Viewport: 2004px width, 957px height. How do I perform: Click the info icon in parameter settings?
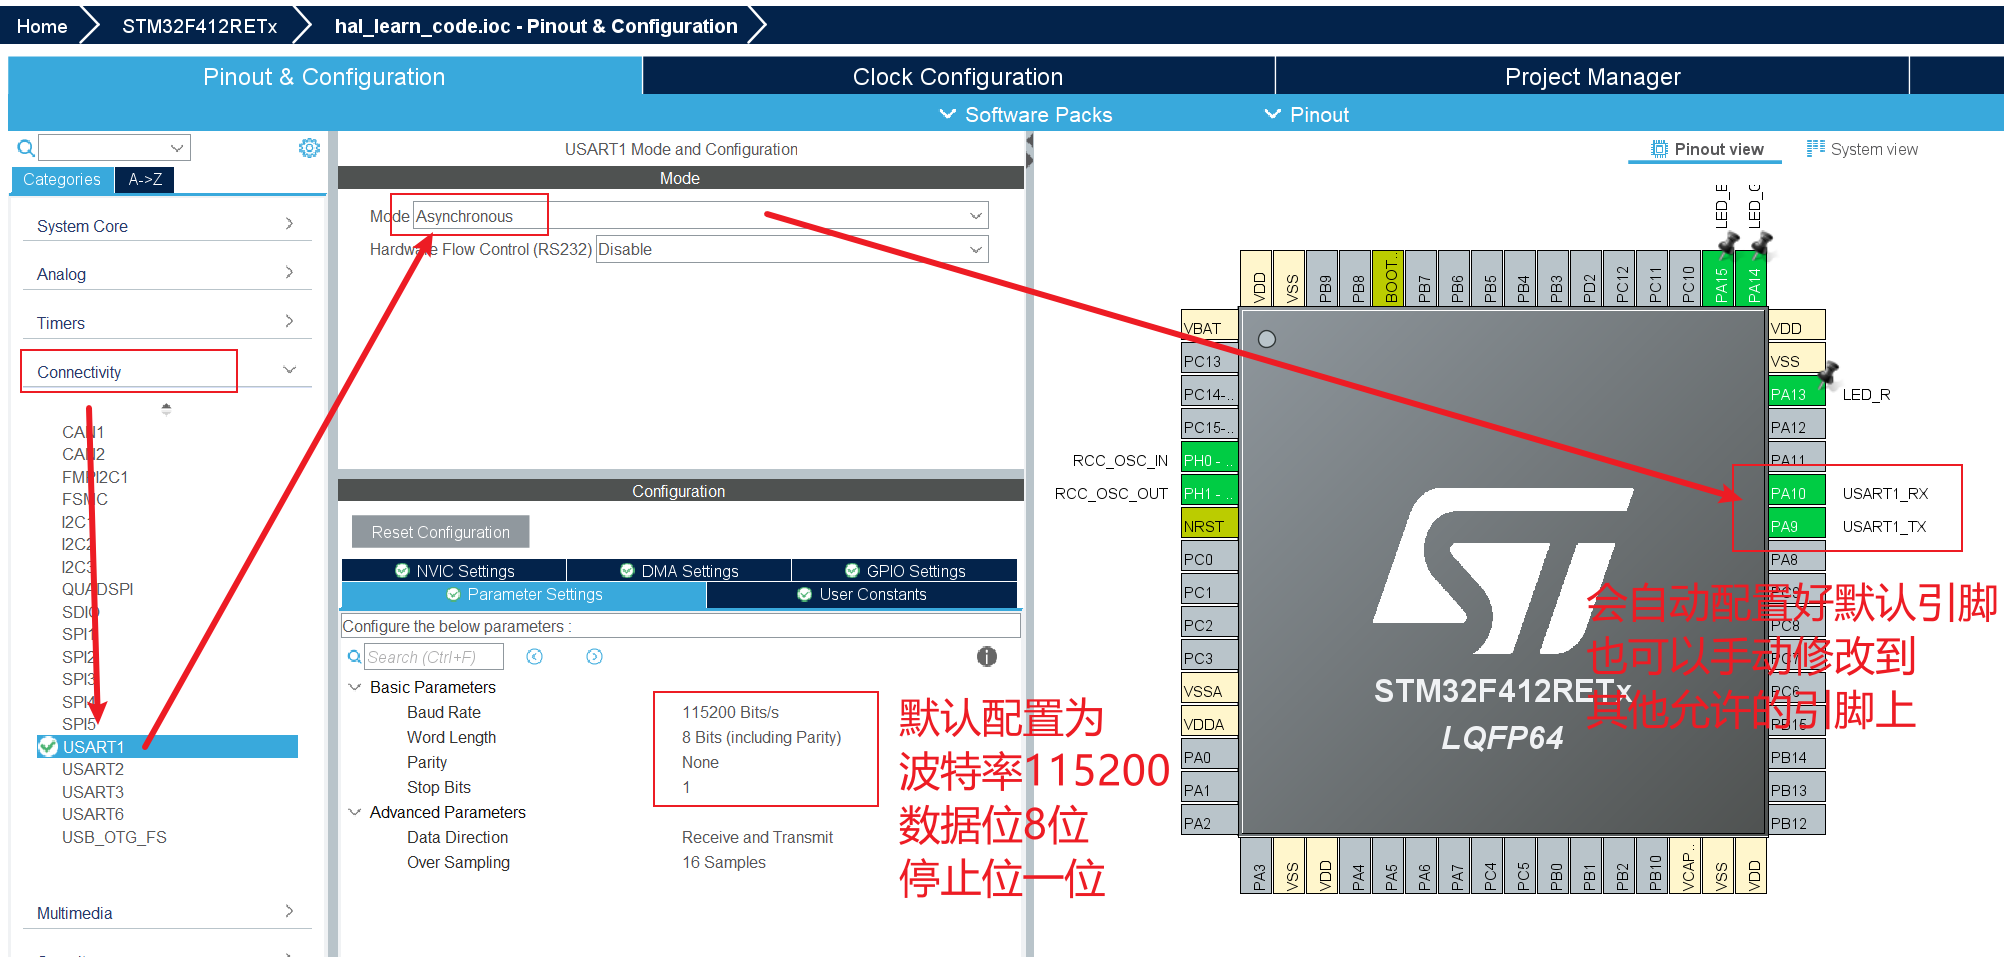(x=986, y=656)
